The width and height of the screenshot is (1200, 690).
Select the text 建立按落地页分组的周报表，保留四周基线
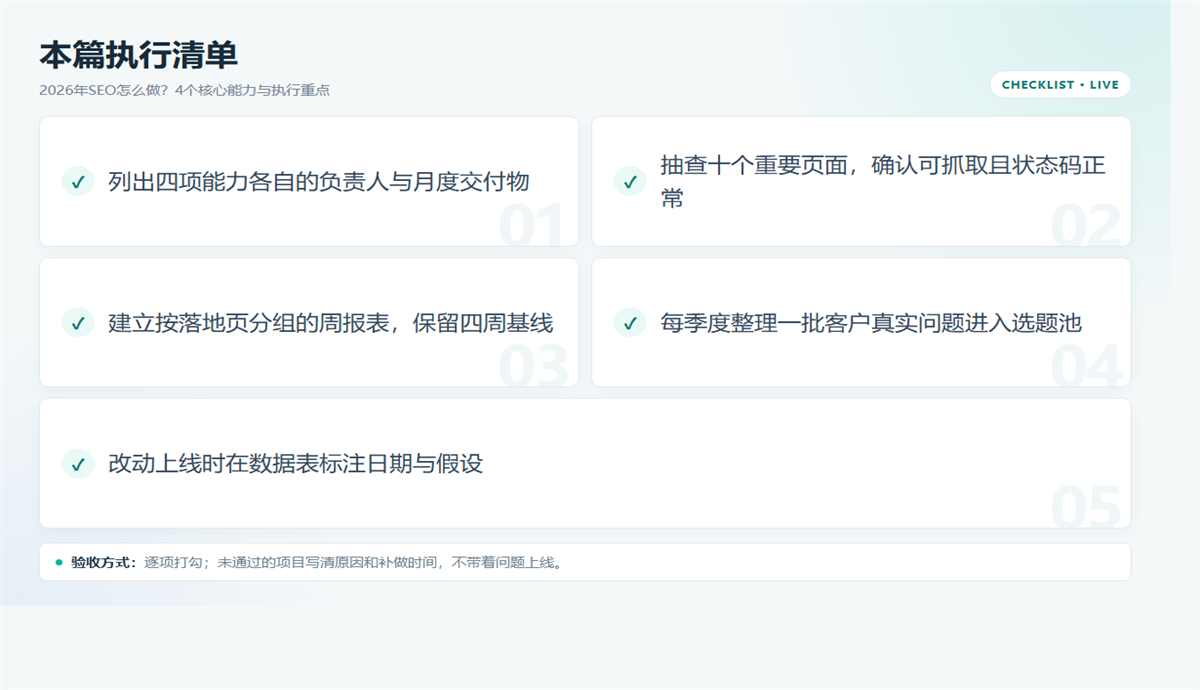[331, 322]
